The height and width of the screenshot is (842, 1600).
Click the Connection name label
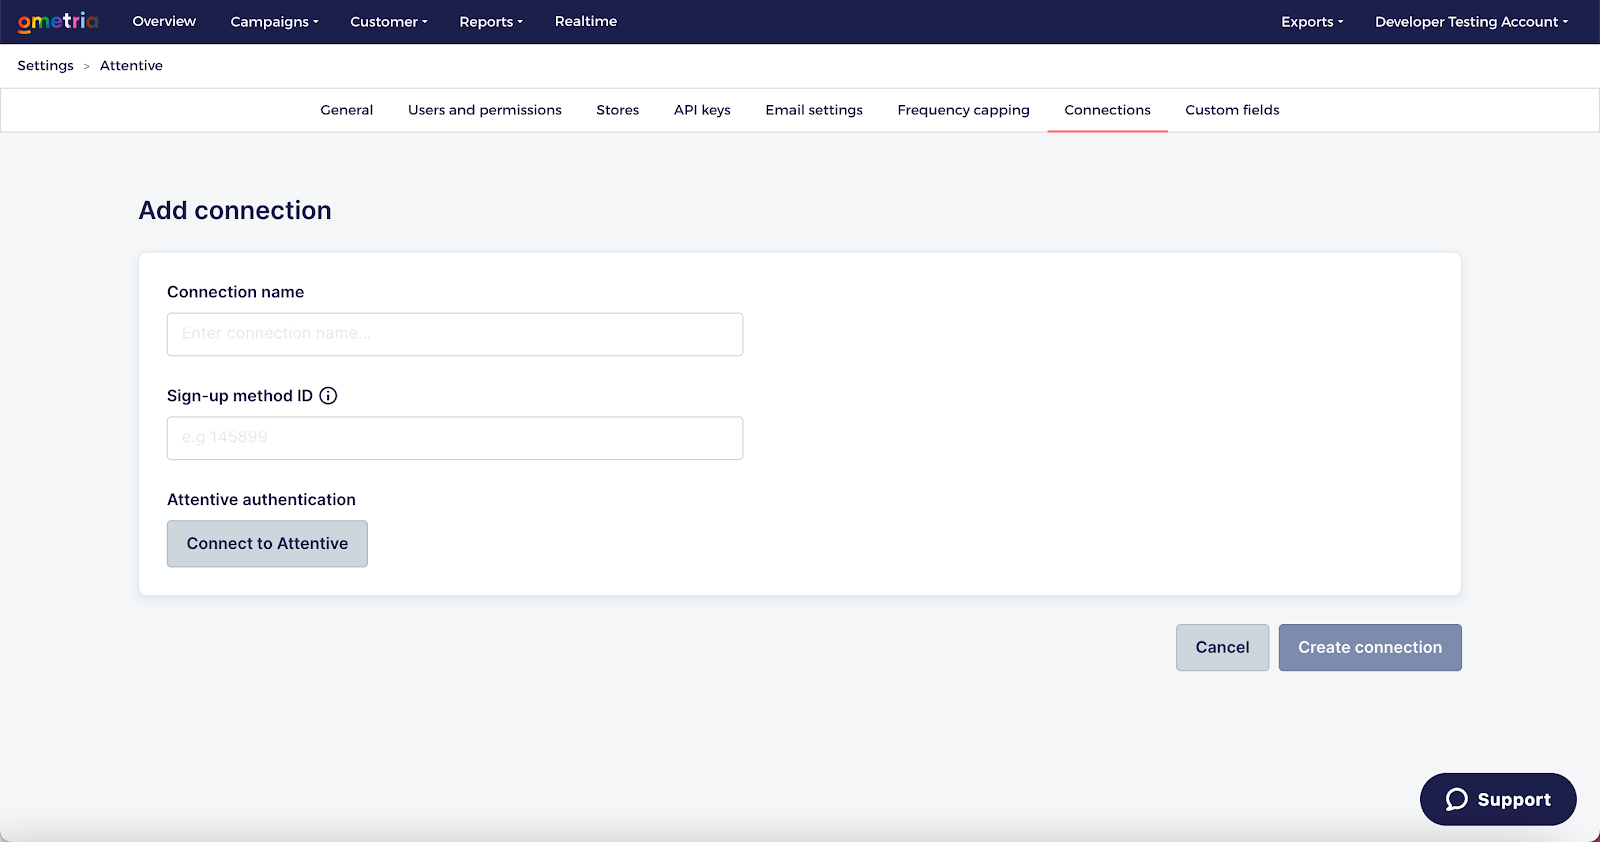(x=235, y=292)
